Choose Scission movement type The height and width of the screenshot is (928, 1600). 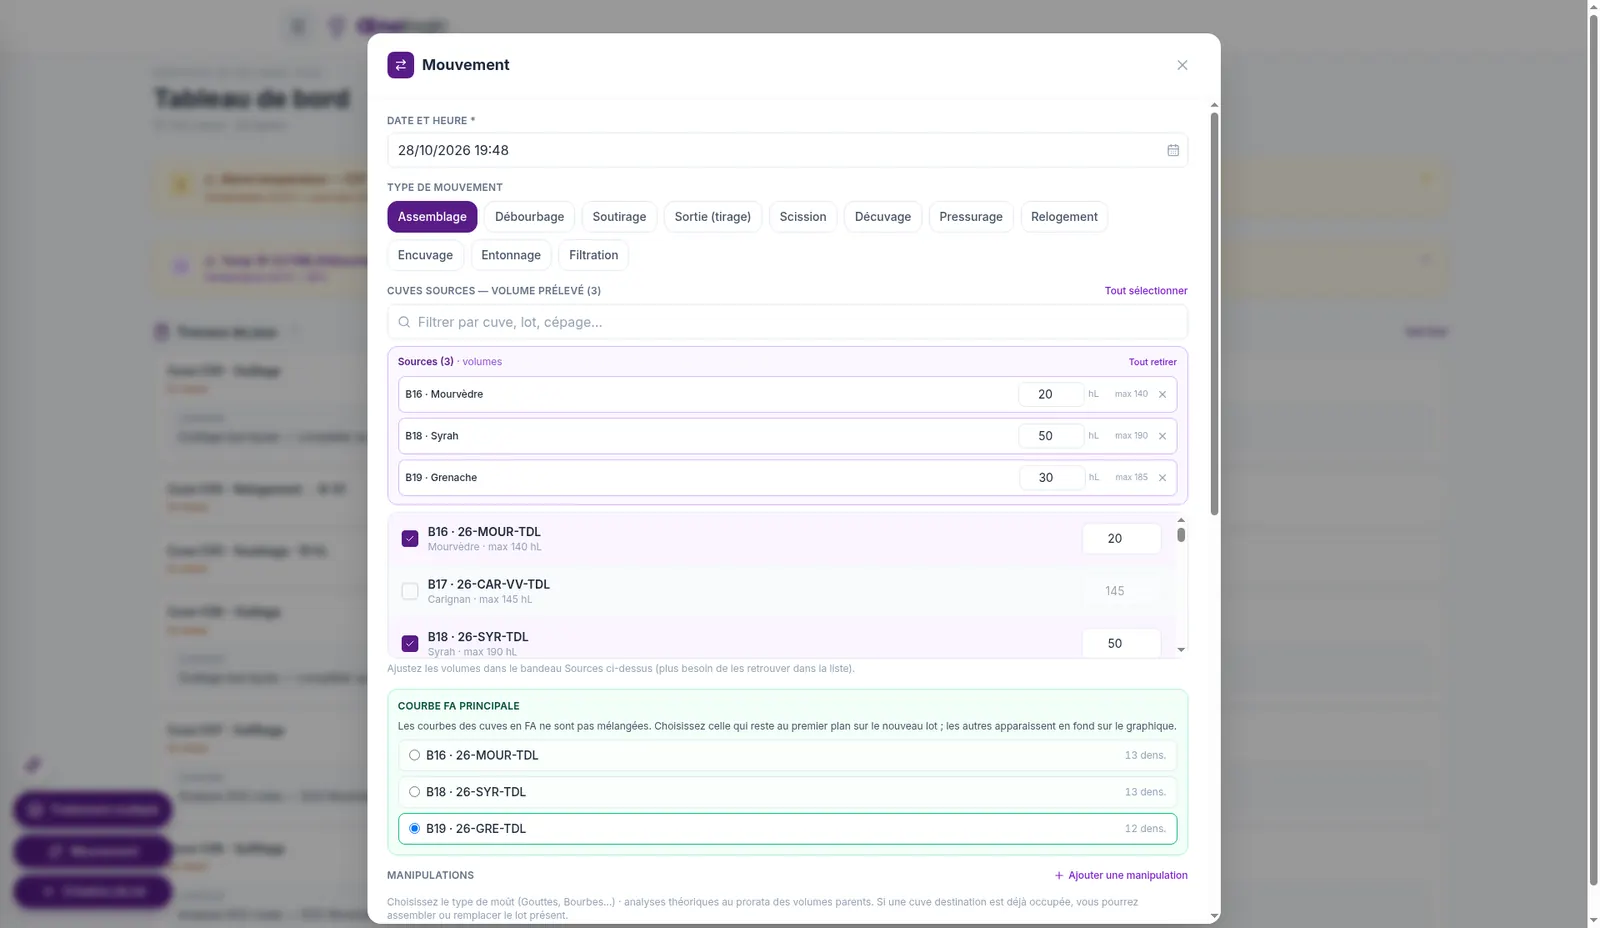click(x=803, y=217)
